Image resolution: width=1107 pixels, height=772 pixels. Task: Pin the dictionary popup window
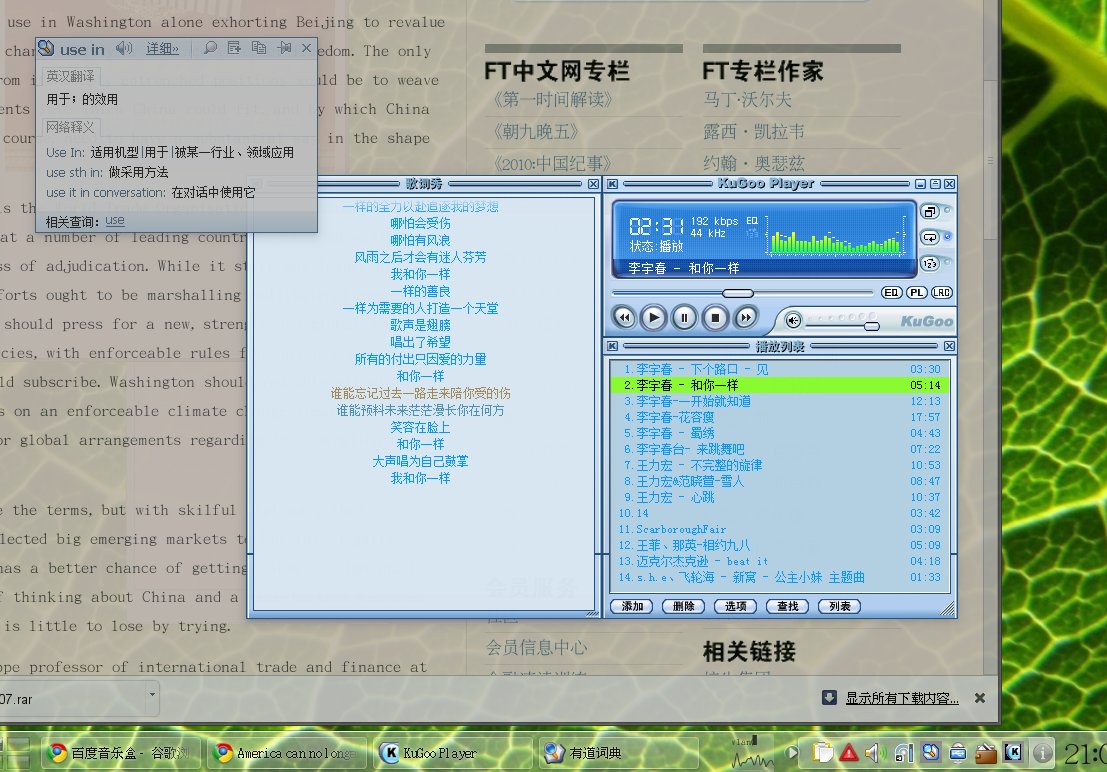click(285, 48)
